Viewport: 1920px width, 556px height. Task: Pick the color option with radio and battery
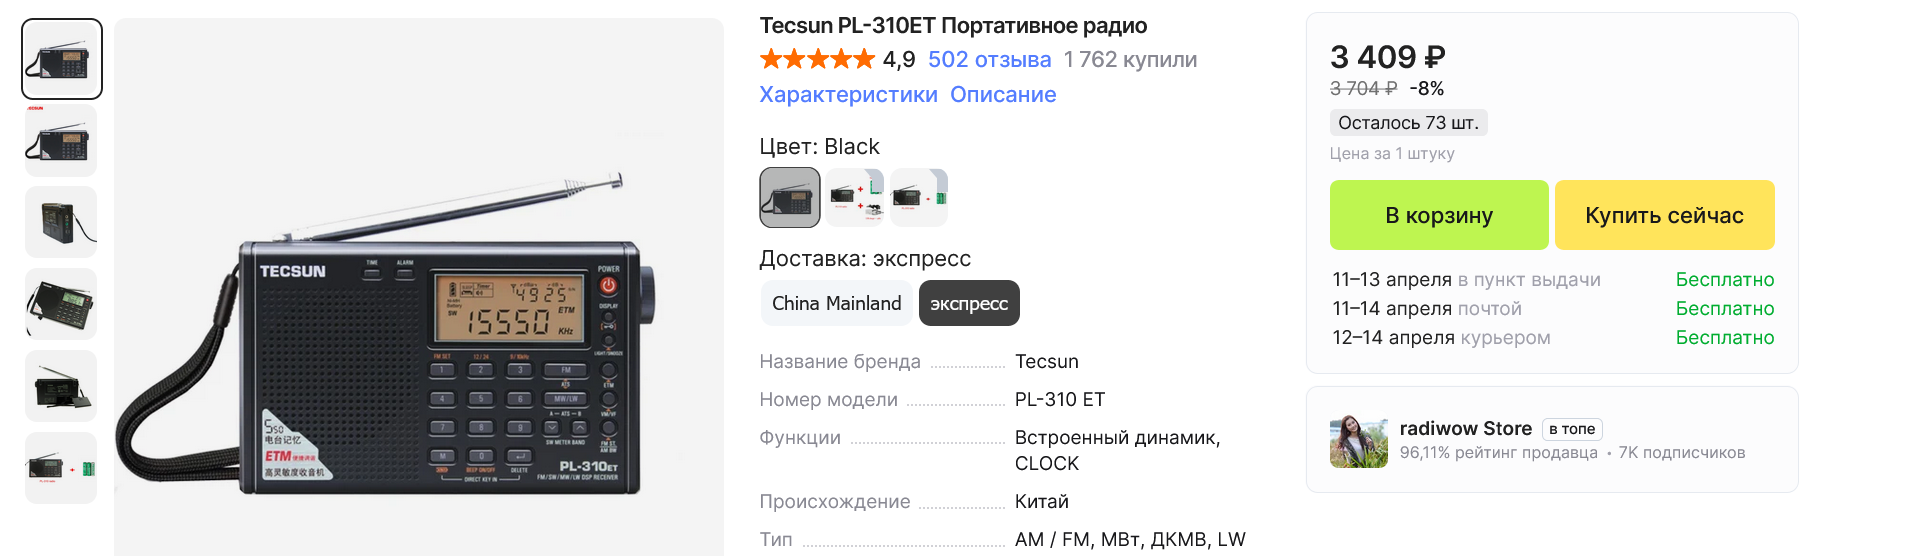pos(918,197)
